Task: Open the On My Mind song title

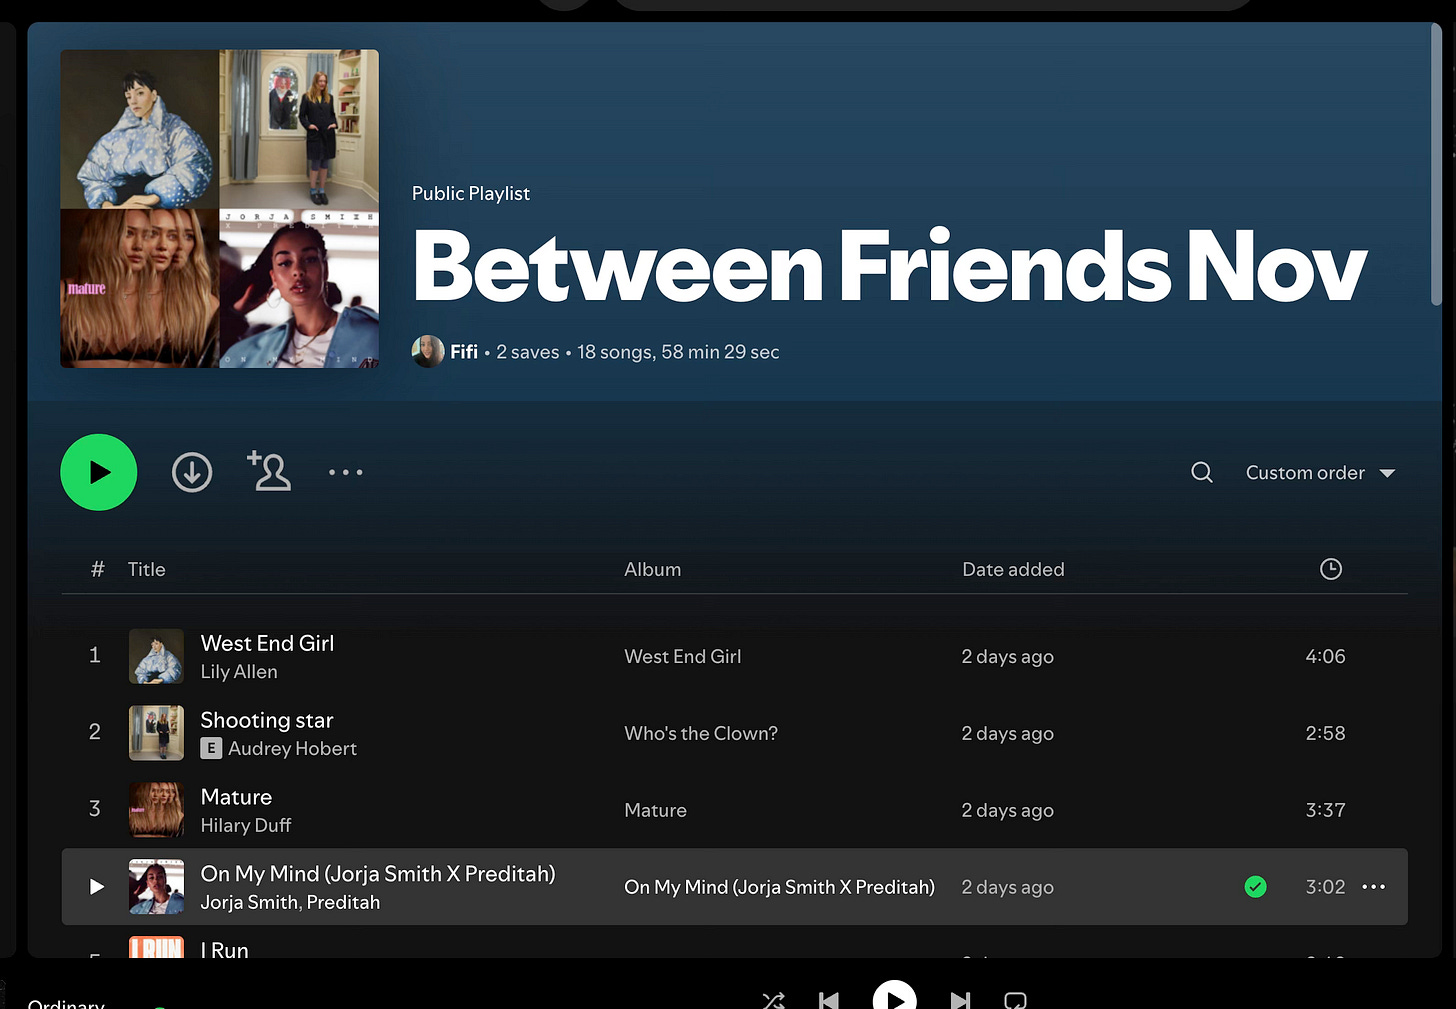Action: click(378, 874)
